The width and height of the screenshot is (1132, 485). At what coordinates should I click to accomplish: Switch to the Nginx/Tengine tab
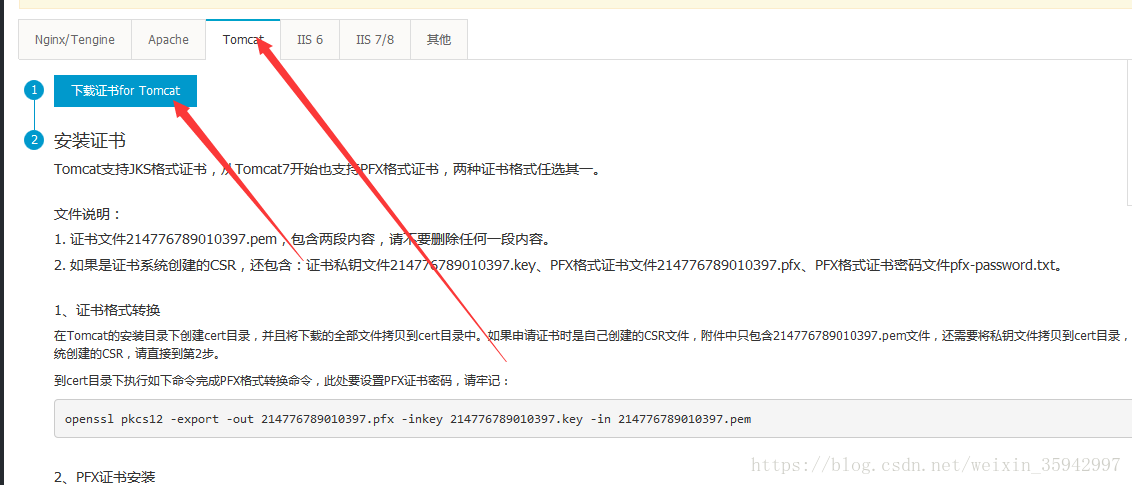75,40
